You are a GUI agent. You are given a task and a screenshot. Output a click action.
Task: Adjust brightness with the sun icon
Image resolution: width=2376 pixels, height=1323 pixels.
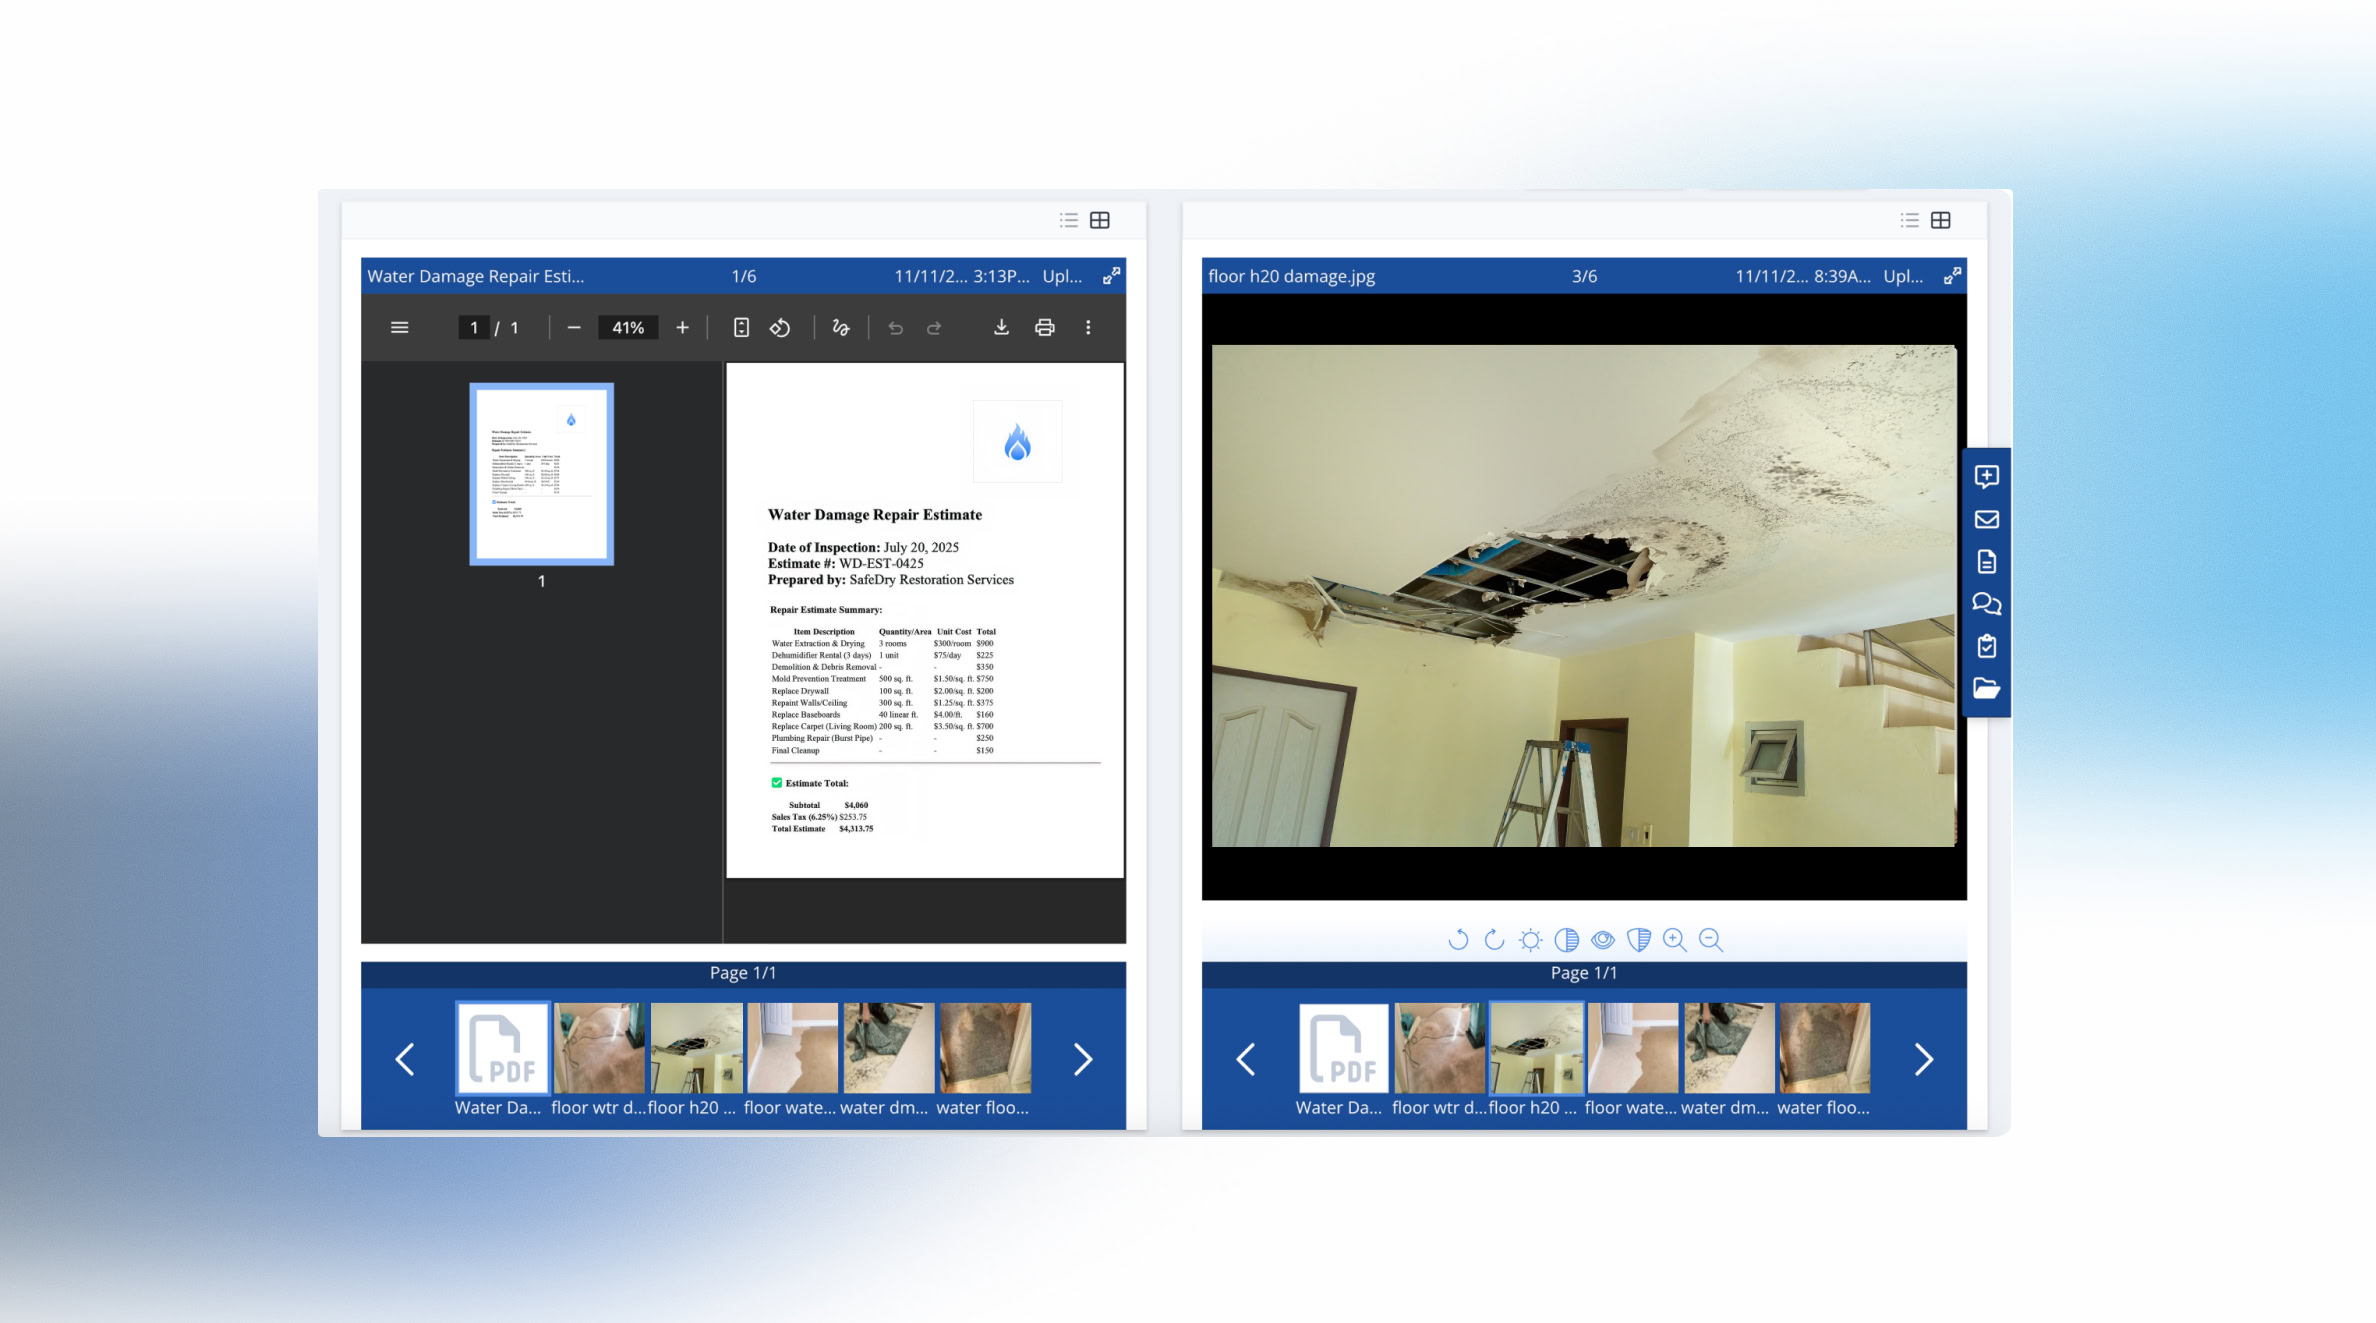(x=1530, y=939)
